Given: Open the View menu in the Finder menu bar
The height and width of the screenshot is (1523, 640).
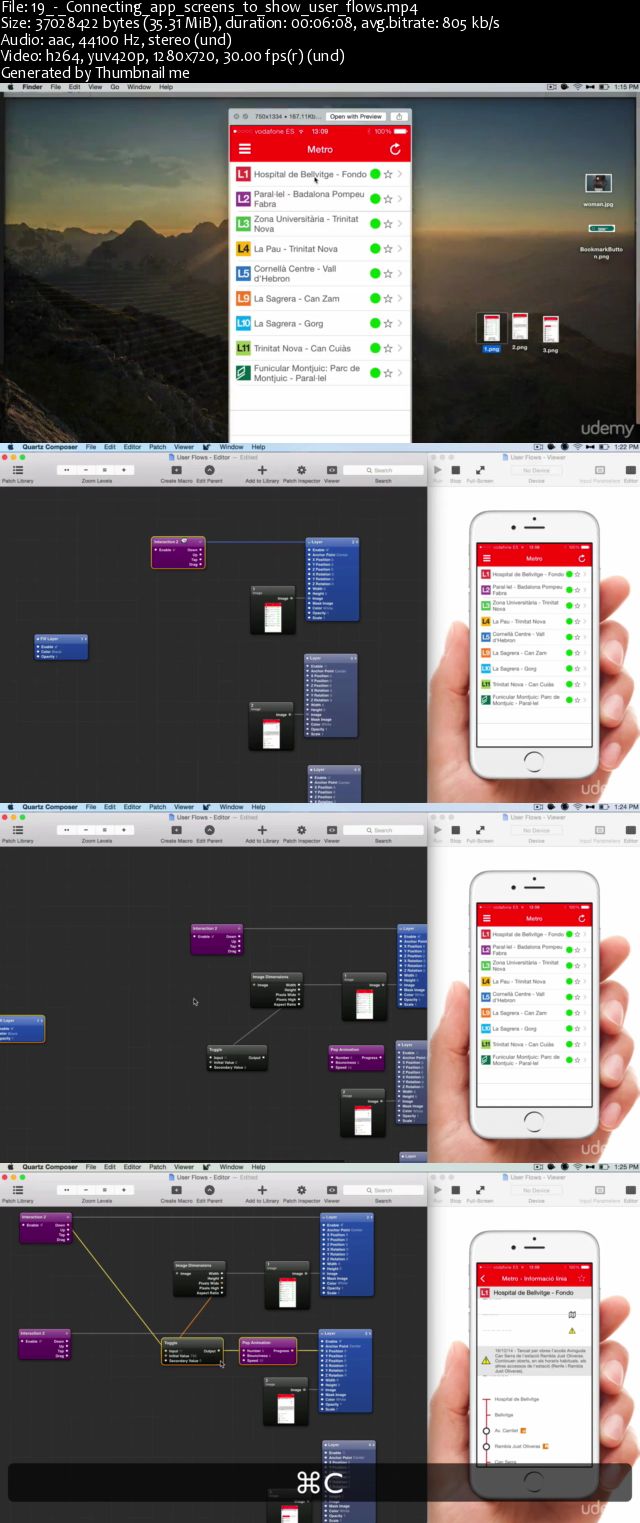Looking at the screenshot, I should coord(95,87).
